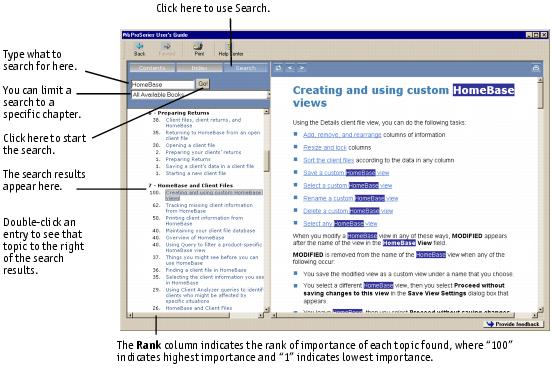
Task: Go to previous topic with left arrow
Action: pos(290,68)
